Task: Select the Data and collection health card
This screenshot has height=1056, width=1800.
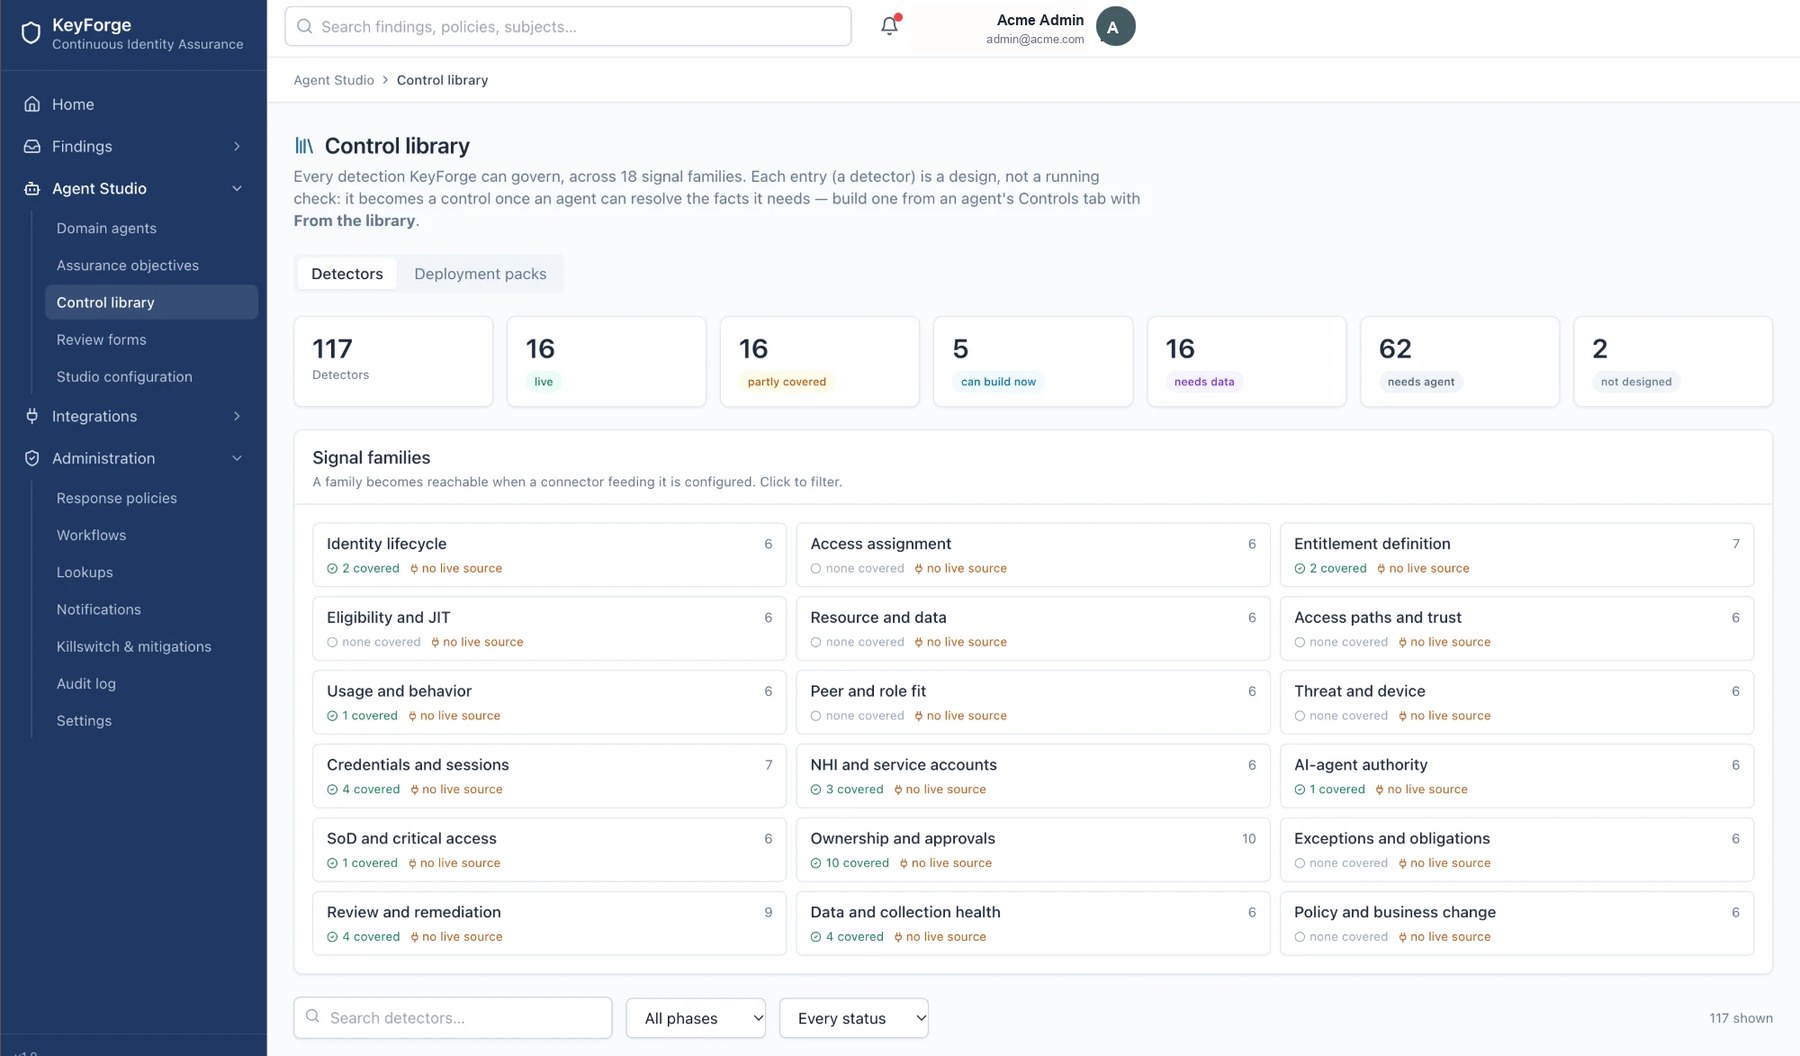Action: (x=1033, y=923)
